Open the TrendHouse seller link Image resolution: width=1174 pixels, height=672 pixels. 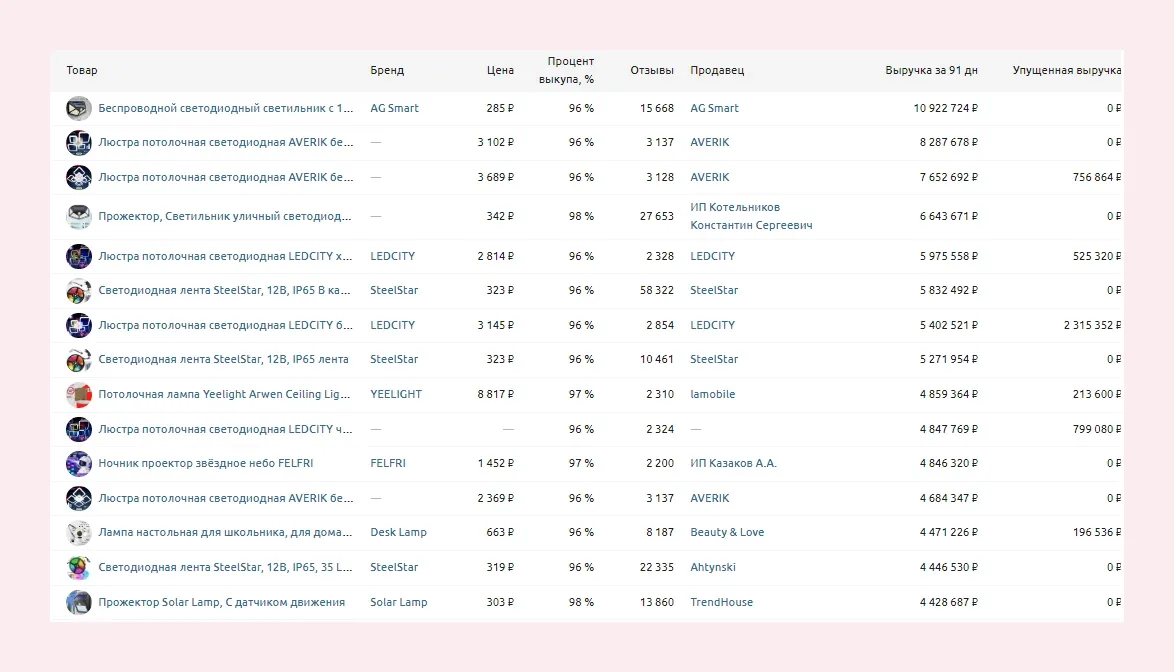[x=721, y=602]
